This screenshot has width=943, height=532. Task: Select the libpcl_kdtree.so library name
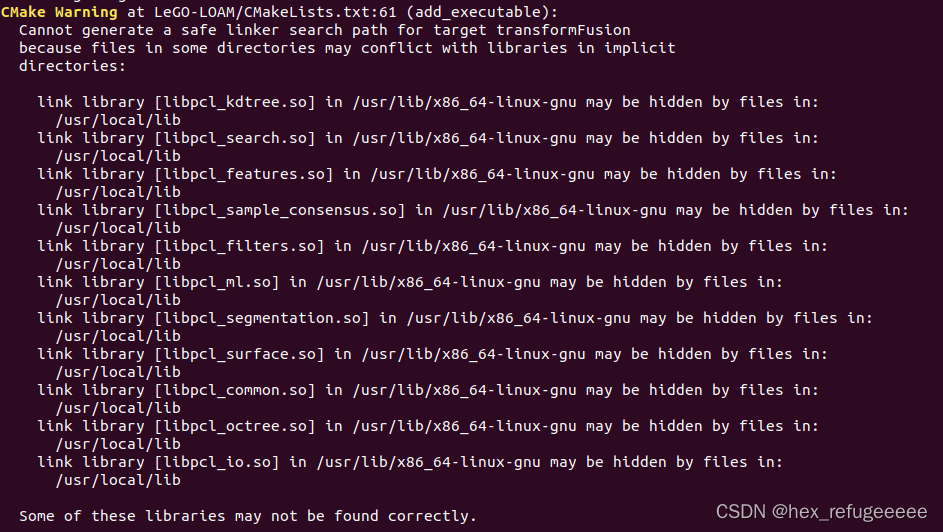235,102
